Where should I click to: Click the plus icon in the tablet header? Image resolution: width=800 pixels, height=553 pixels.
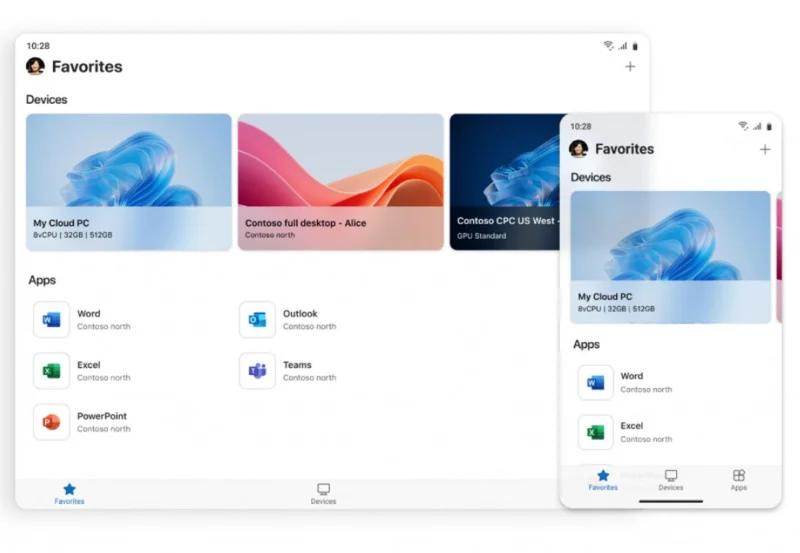[x=630, y=67]
